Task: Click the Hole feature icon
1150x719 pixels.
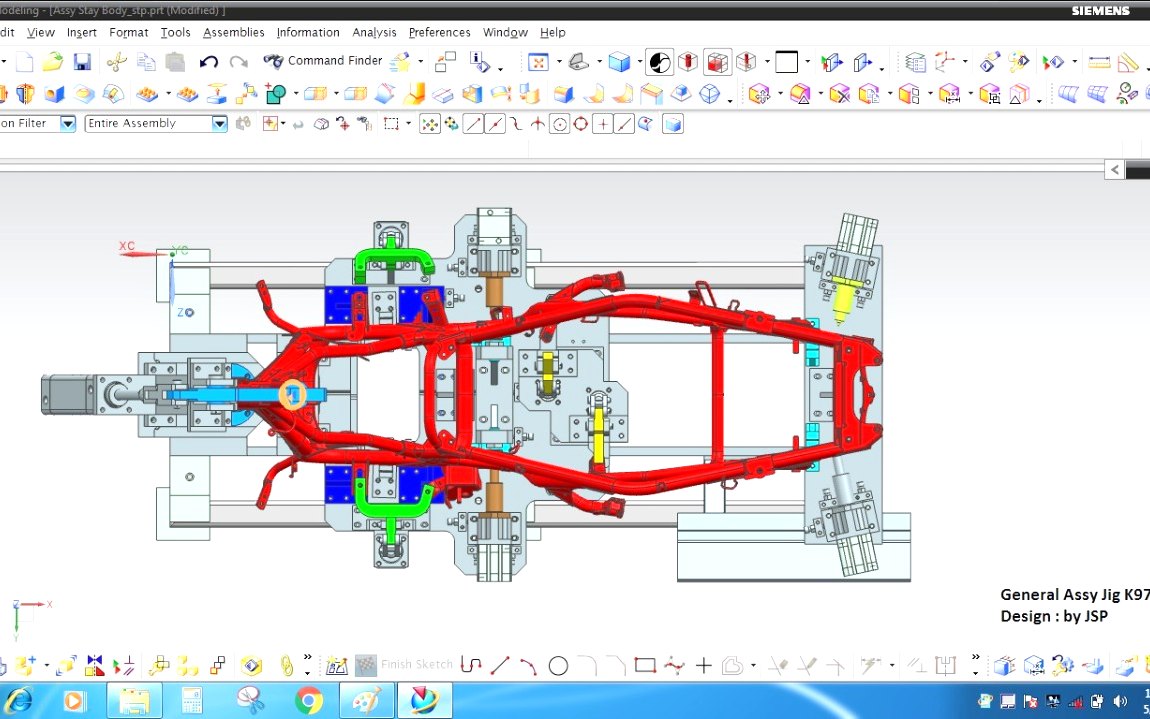Action: 54,94
